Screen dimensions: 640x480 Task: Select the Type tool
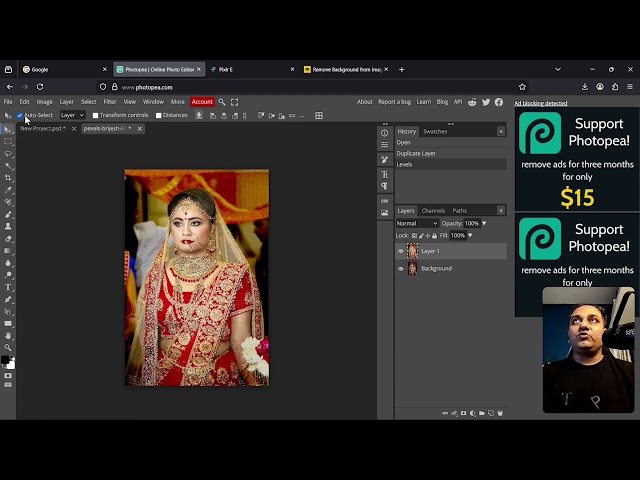point(8,287)
